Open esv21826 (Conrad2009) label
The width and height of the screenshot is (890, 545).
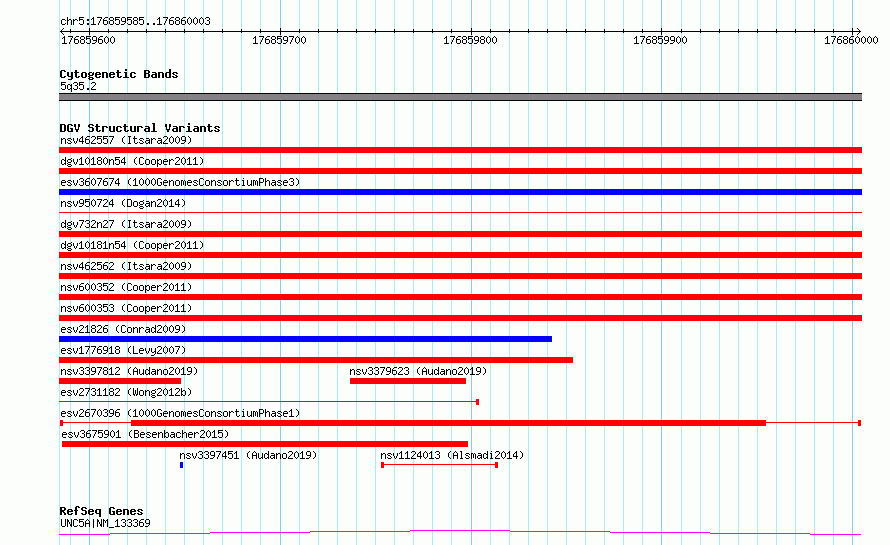[123, 329]
